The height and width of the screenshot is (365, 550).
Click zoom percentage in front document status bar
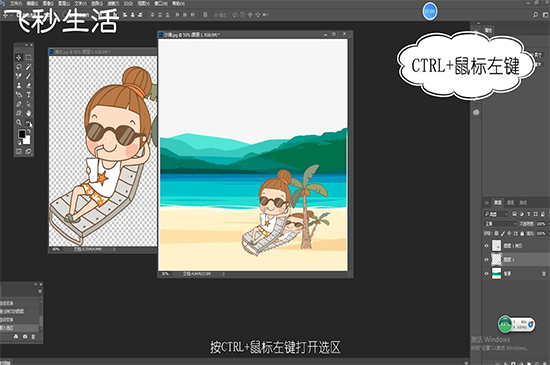(165, 274)
